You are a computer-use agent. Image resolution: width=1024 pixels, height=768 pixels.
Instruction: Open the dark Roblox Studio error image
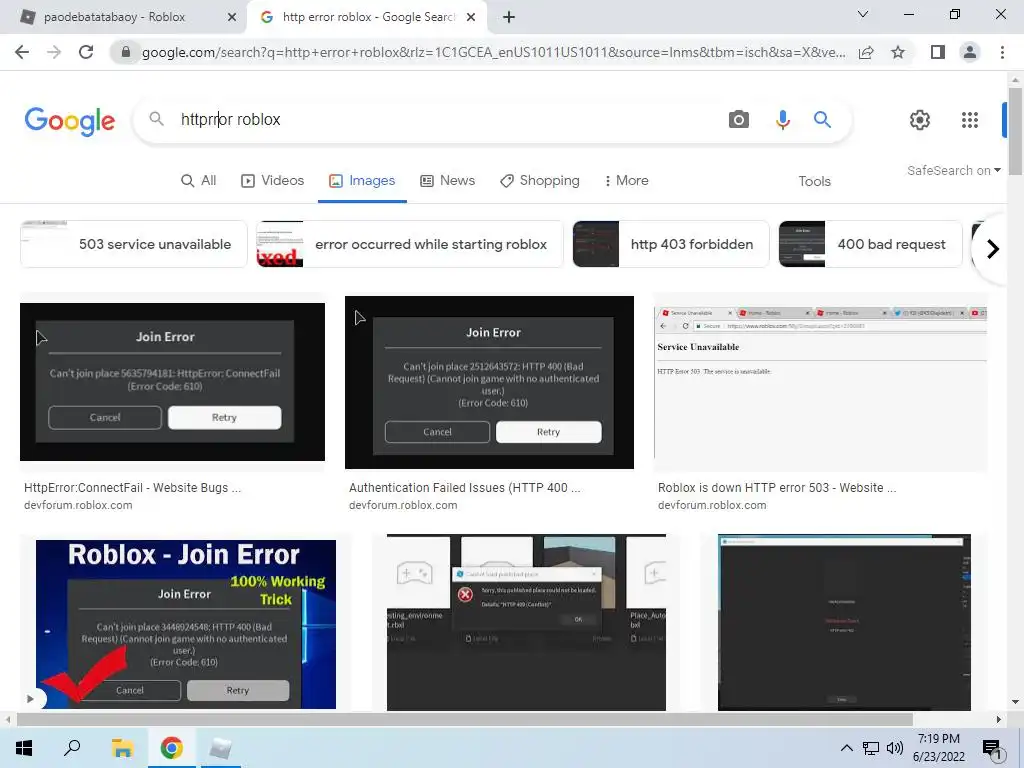pyautogui.click(x=844, y=622)
